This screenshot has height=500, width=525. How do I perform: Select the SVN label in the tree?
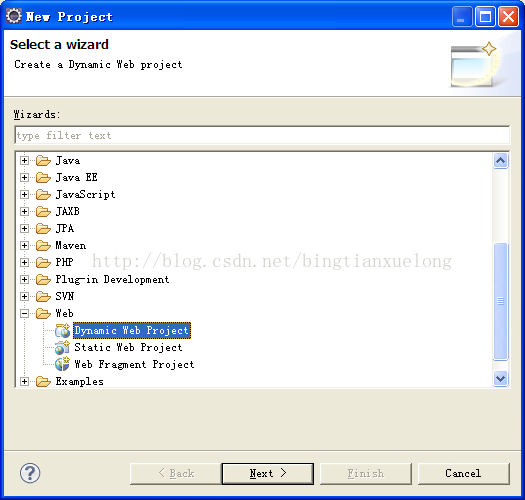pos(65,296)
